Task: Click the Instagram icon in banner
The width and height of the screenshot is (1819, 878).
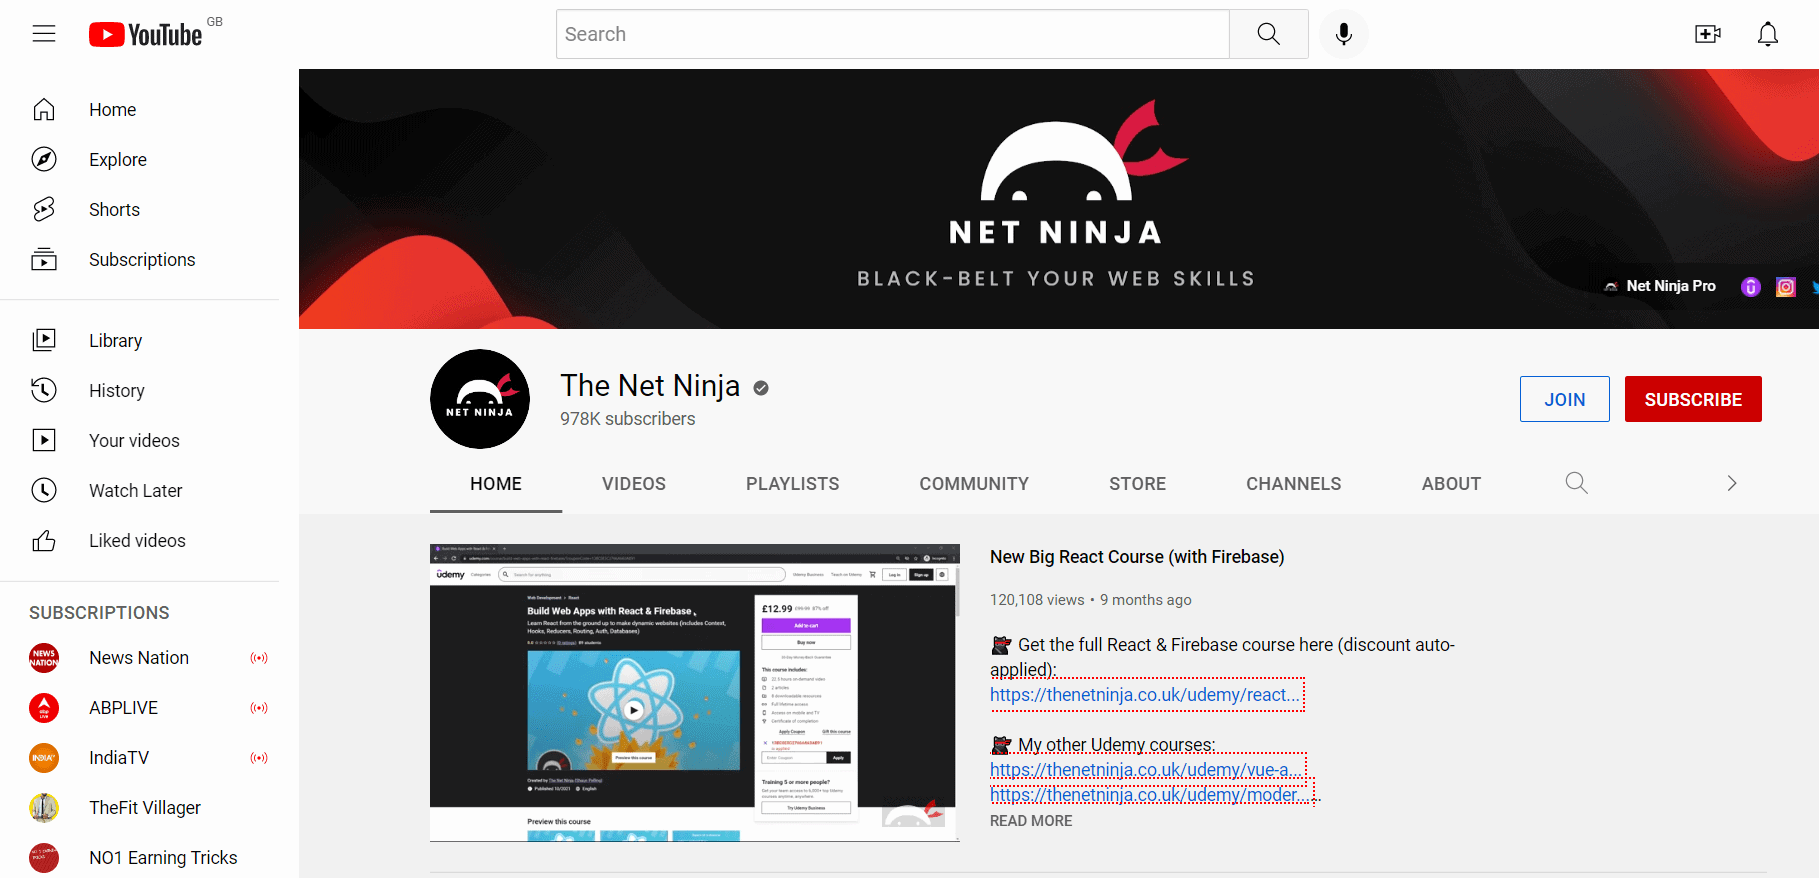Action: pyautogui.click(x=1785, y=287)
